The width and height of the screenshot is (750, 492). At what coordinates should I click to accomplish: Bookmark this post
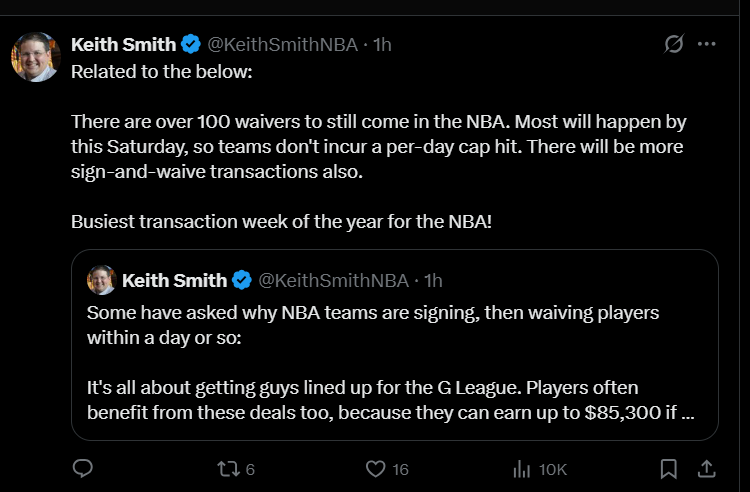pyautogui.click(x=669, y=468)
